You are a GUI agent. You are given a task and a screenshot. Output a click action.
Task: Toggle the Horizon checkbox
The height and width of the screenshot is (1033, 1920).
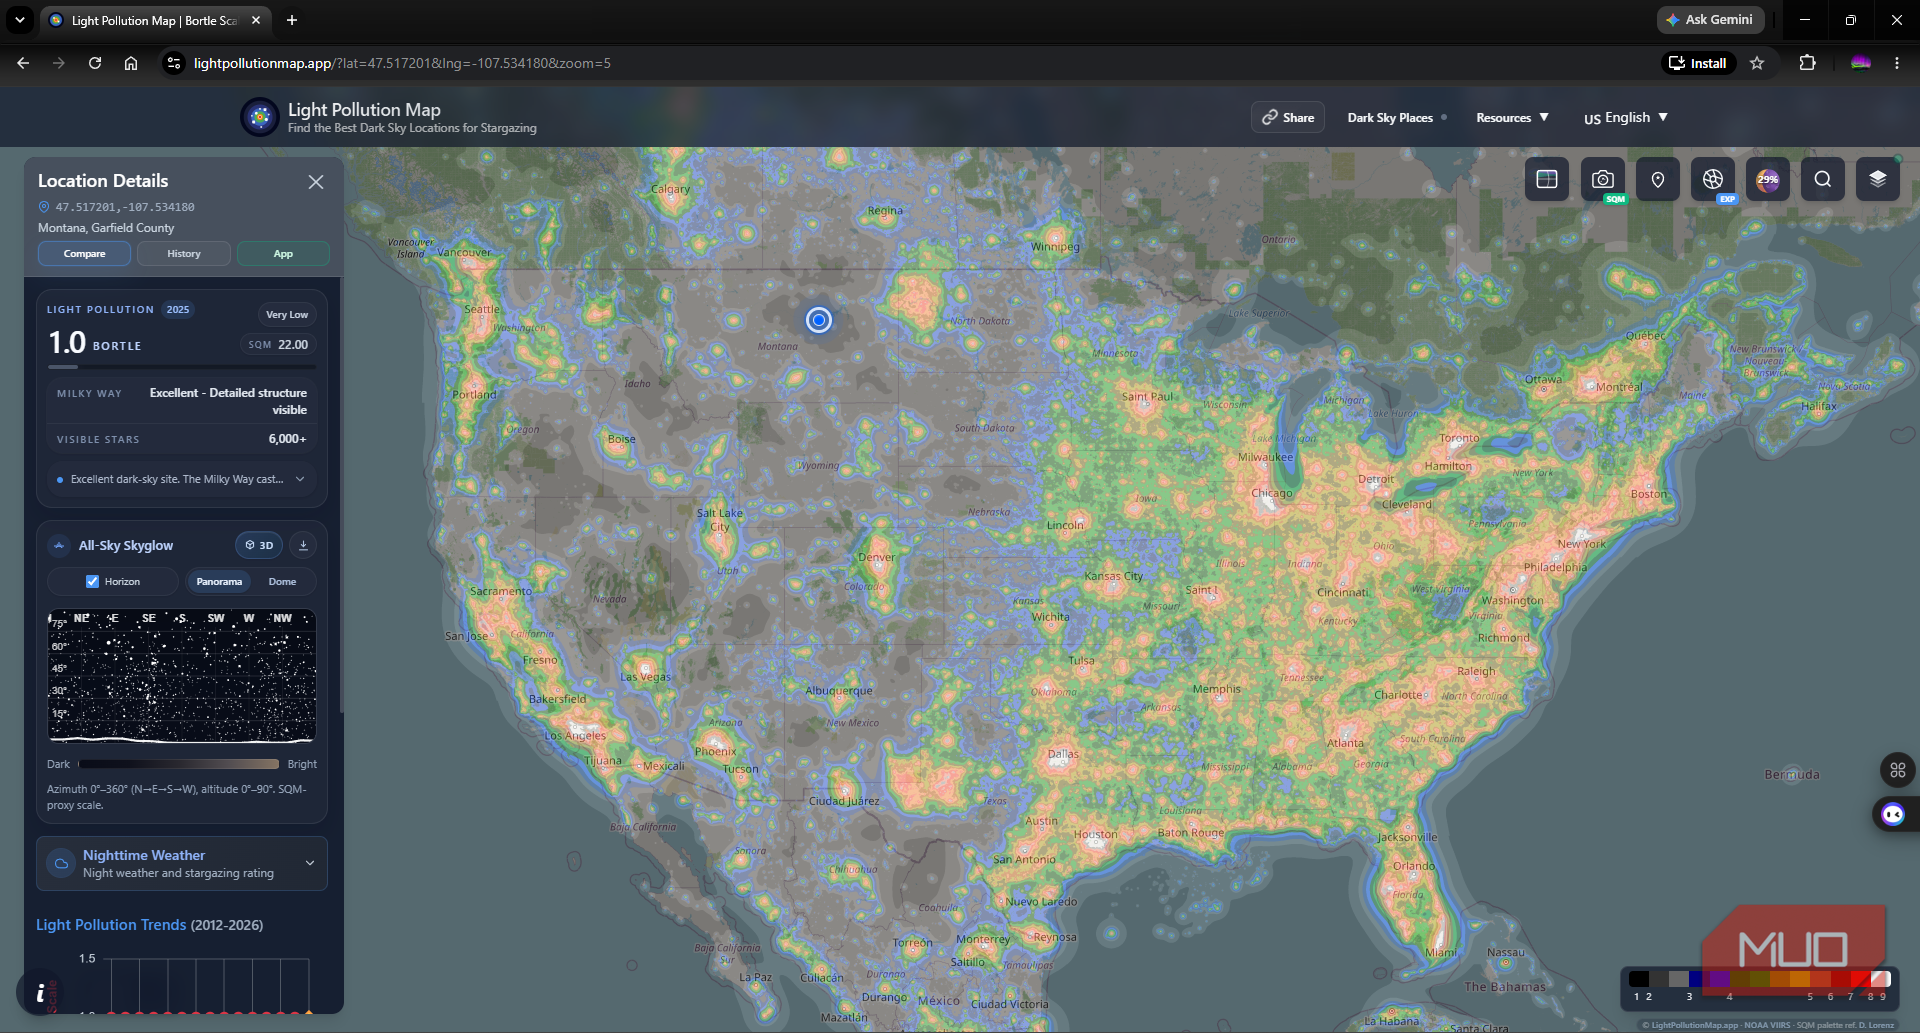pos(92,581)
